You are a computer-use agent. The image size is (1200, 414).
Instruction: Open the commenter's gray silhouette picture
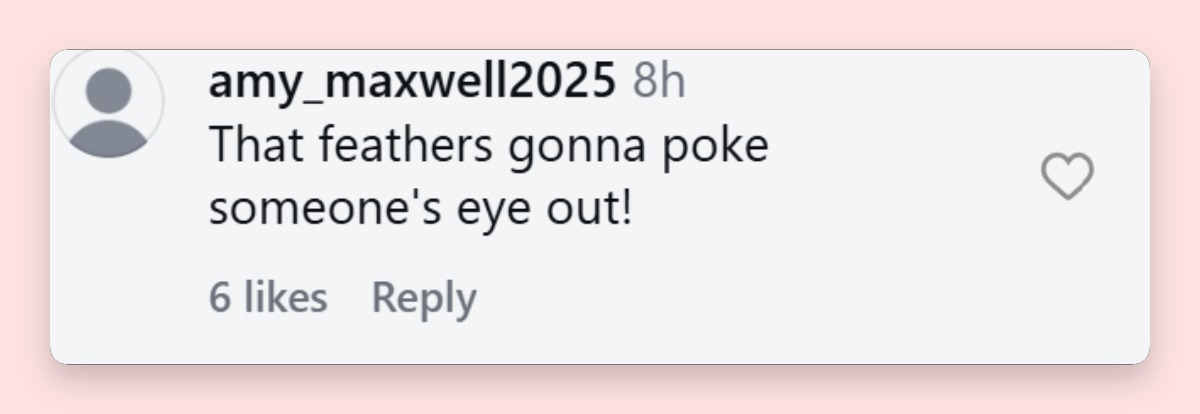pos(108,103)
